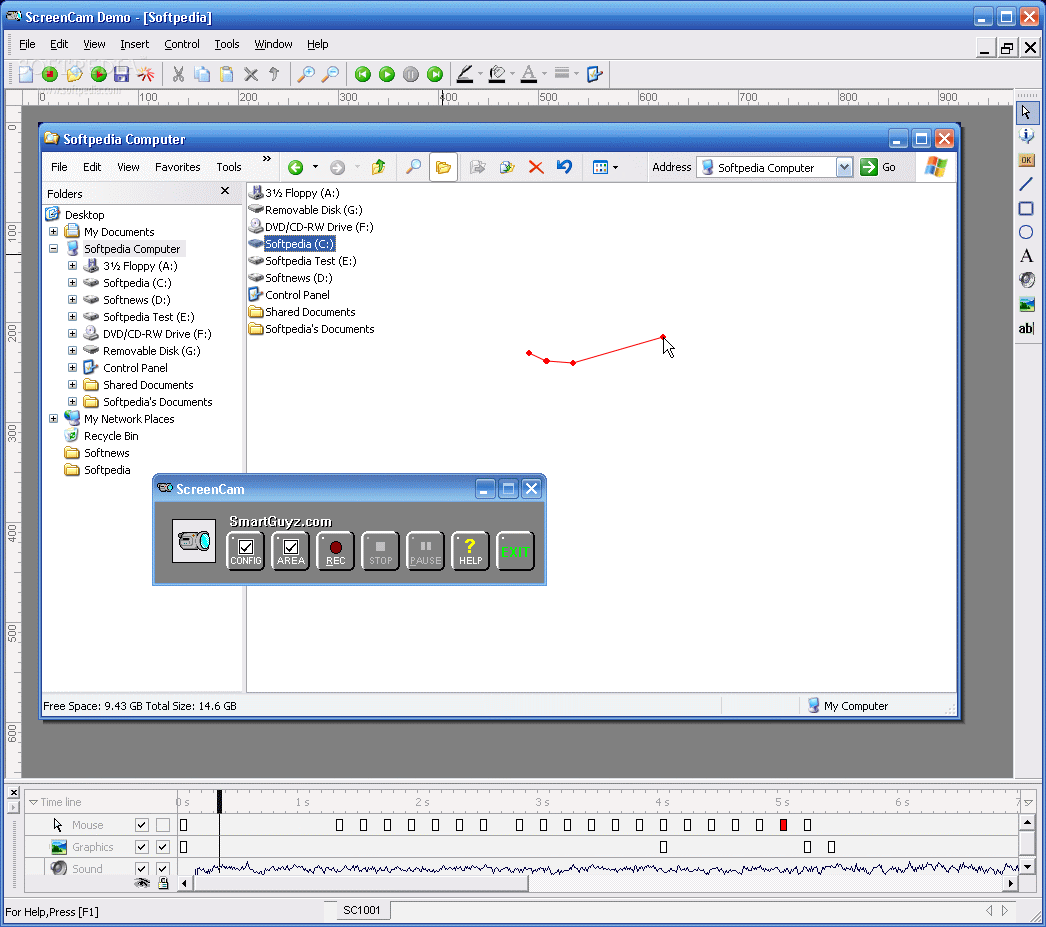Toggle first checkbox on Sound track

(141, 869)
